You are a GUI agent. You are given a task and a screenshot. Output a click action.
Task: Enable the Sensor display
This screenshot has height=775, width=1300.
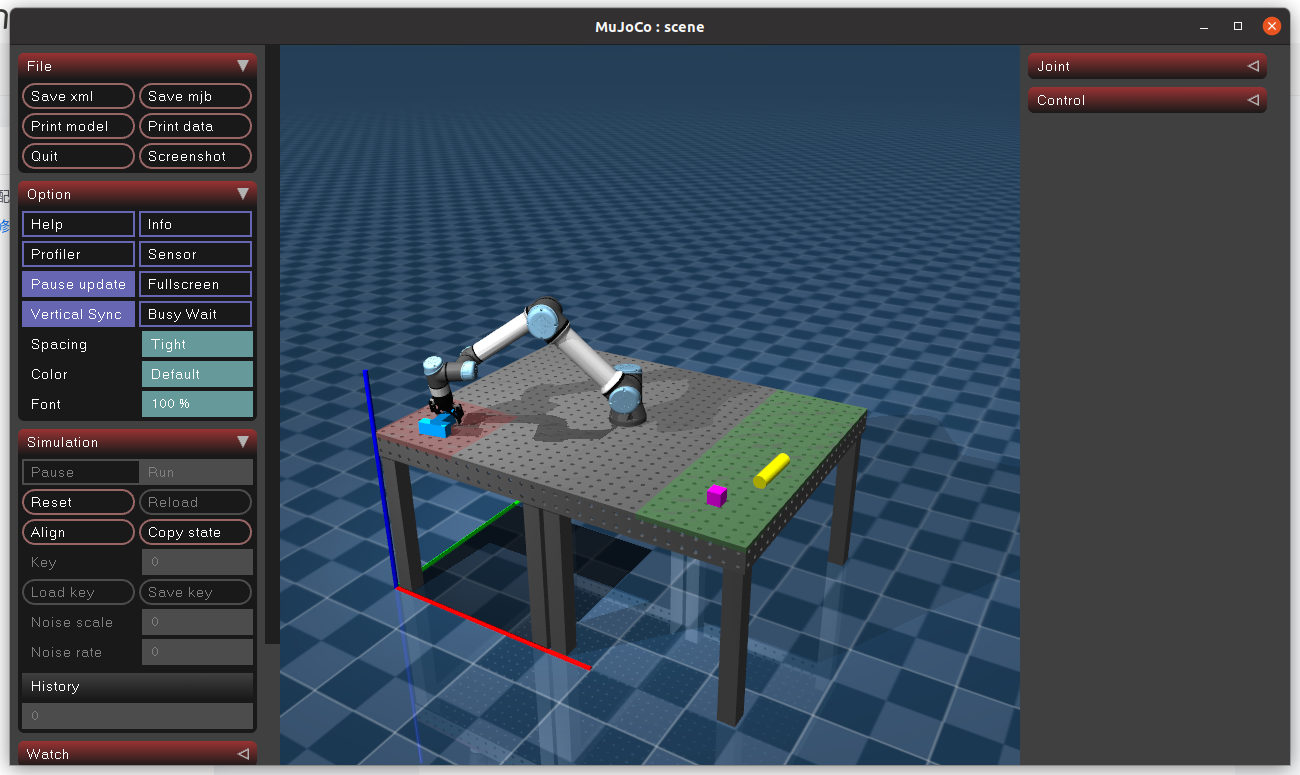(195, 254)
